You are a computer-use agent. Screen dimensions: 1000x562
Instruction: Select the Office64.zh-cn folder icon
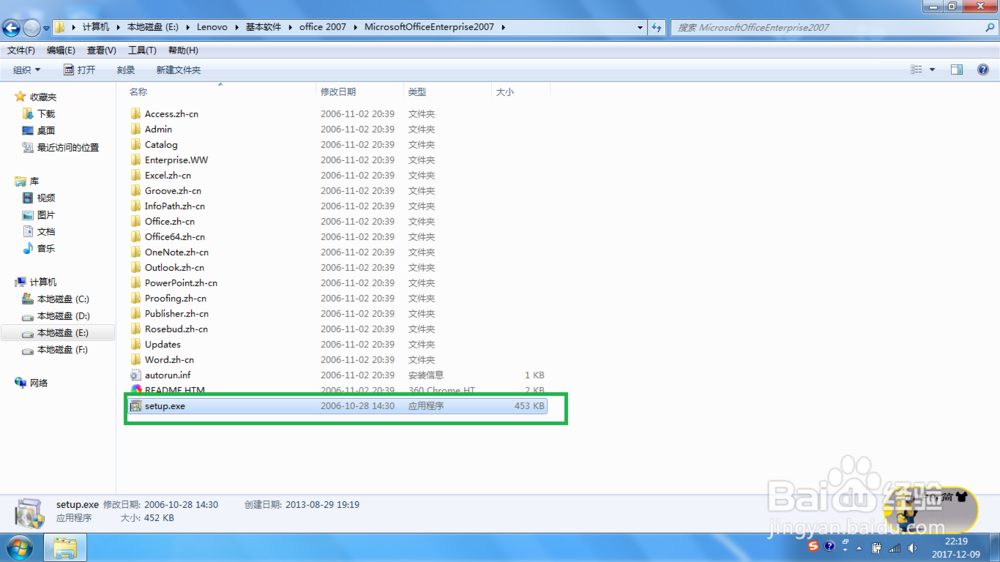click(x=135, y=237)
